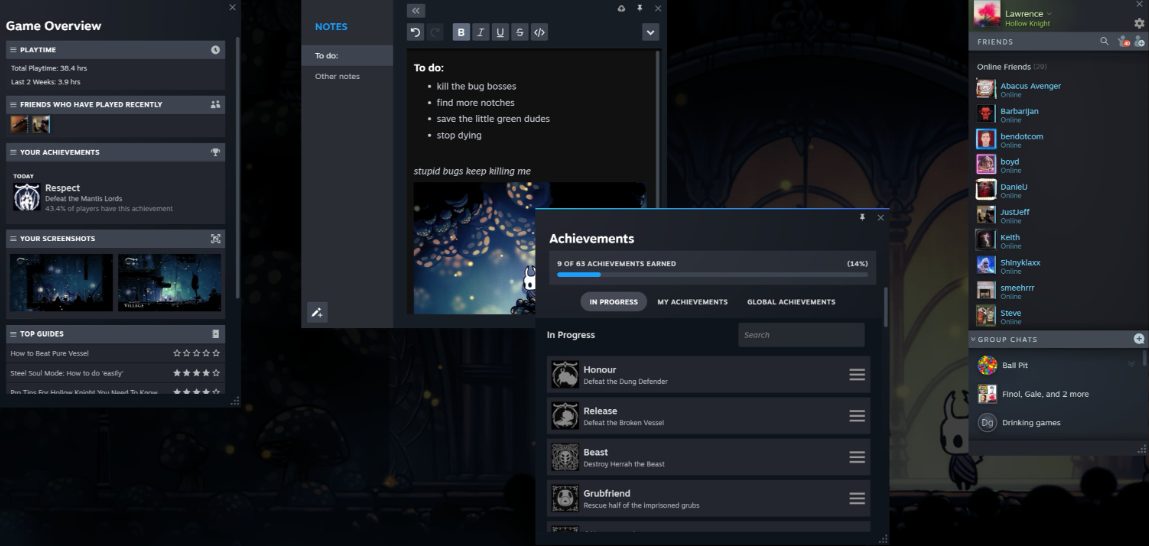
Task: Pin the Notes window
Action: coord(640,8)
